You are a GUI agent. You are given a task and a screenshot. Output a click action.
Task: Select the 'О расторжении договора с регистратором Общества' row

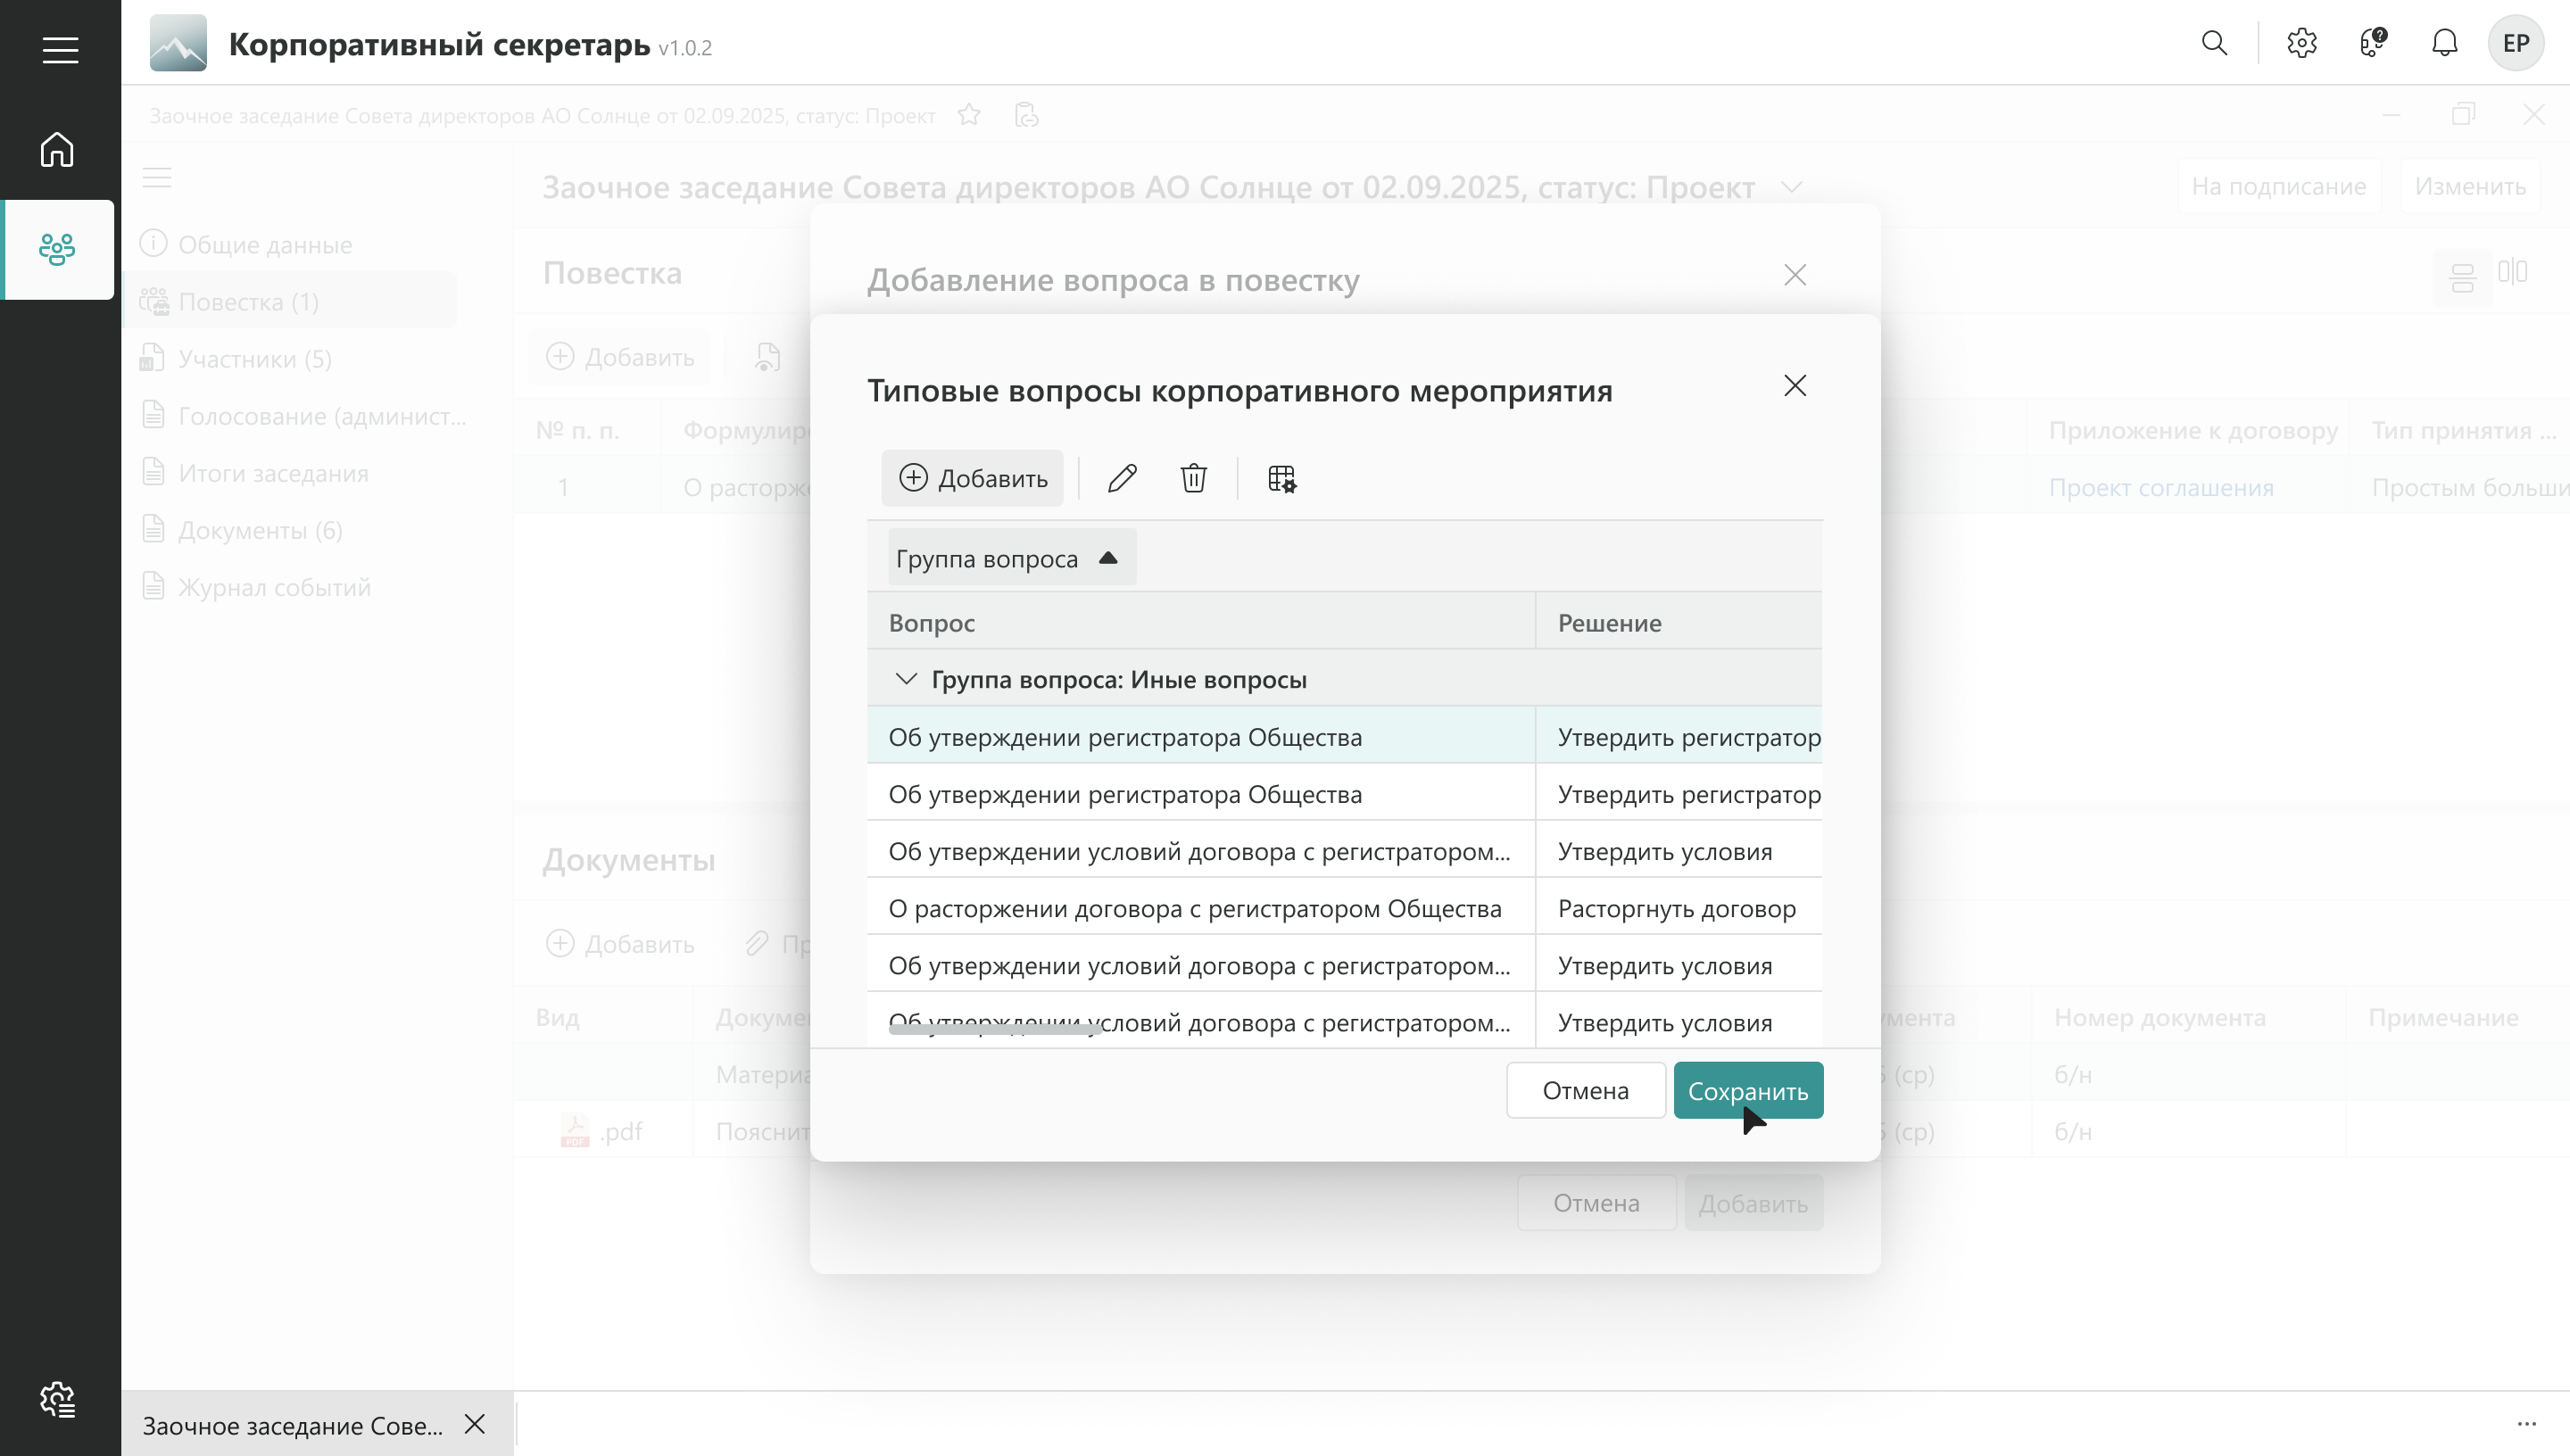(1195, 908)
